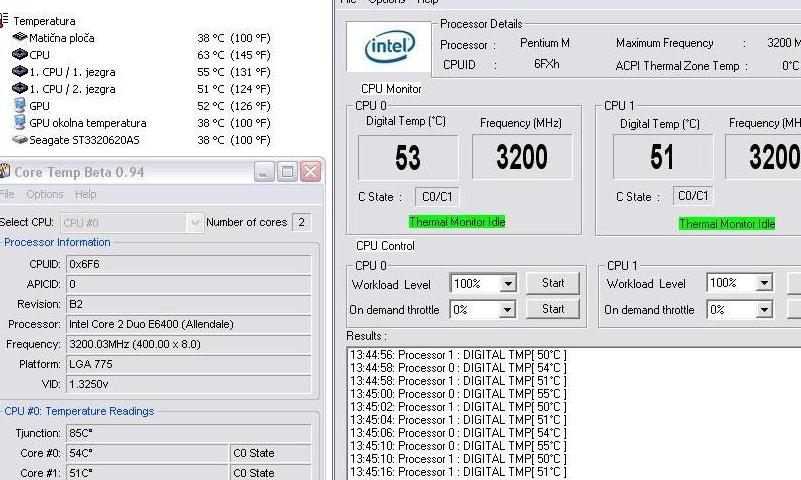Expand CPU 1 On demand throttle dropdown

coord(764,310)
